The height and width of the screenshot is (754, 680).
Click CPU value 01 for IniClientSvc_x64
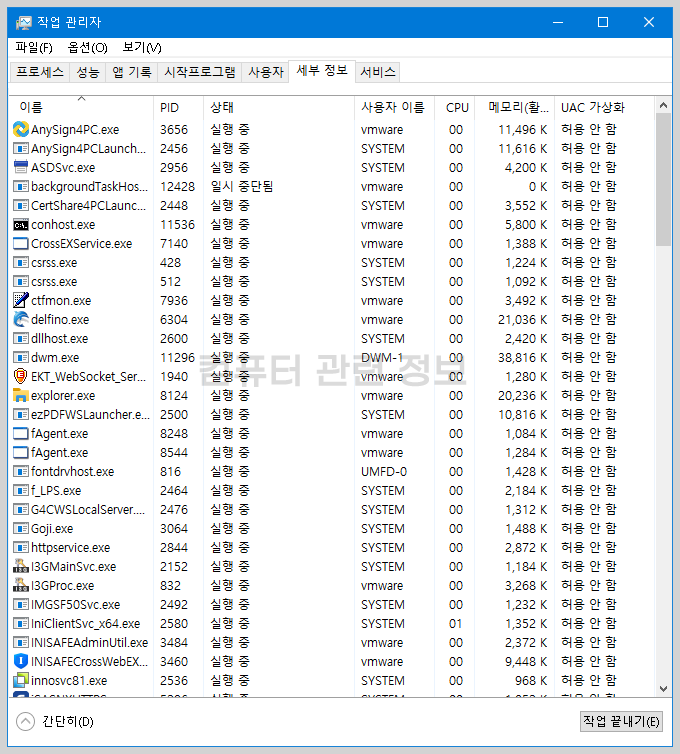pos(455,623)
